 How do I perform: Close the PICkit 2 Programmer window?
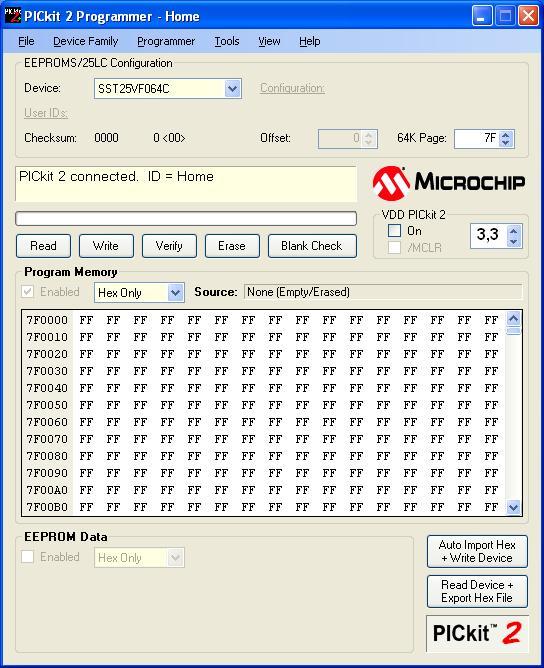click(529, 16)
